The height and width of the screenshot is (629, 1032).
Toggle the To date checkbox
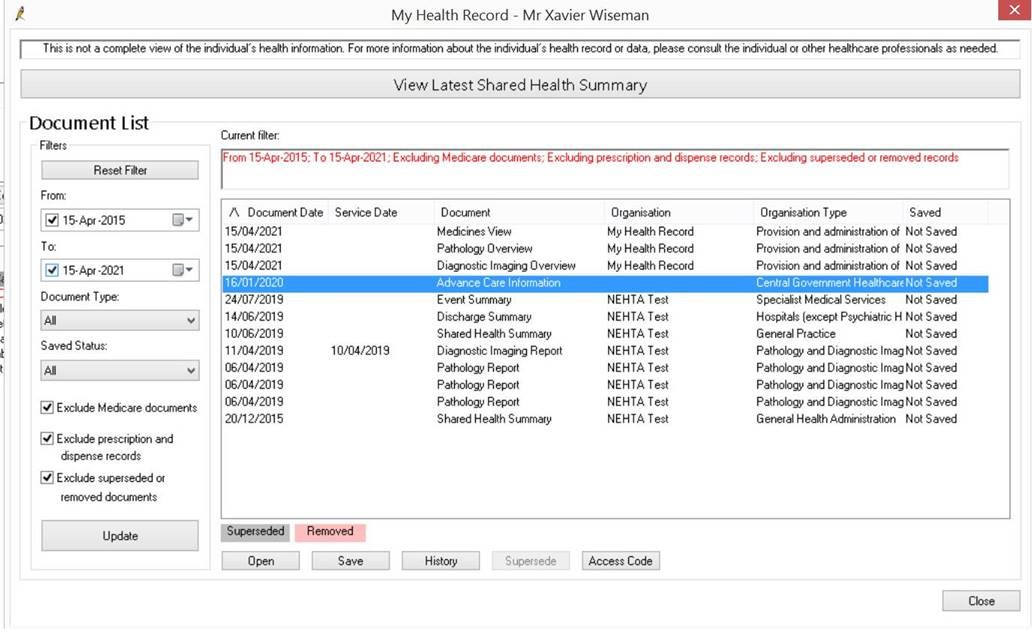point(52,270)
